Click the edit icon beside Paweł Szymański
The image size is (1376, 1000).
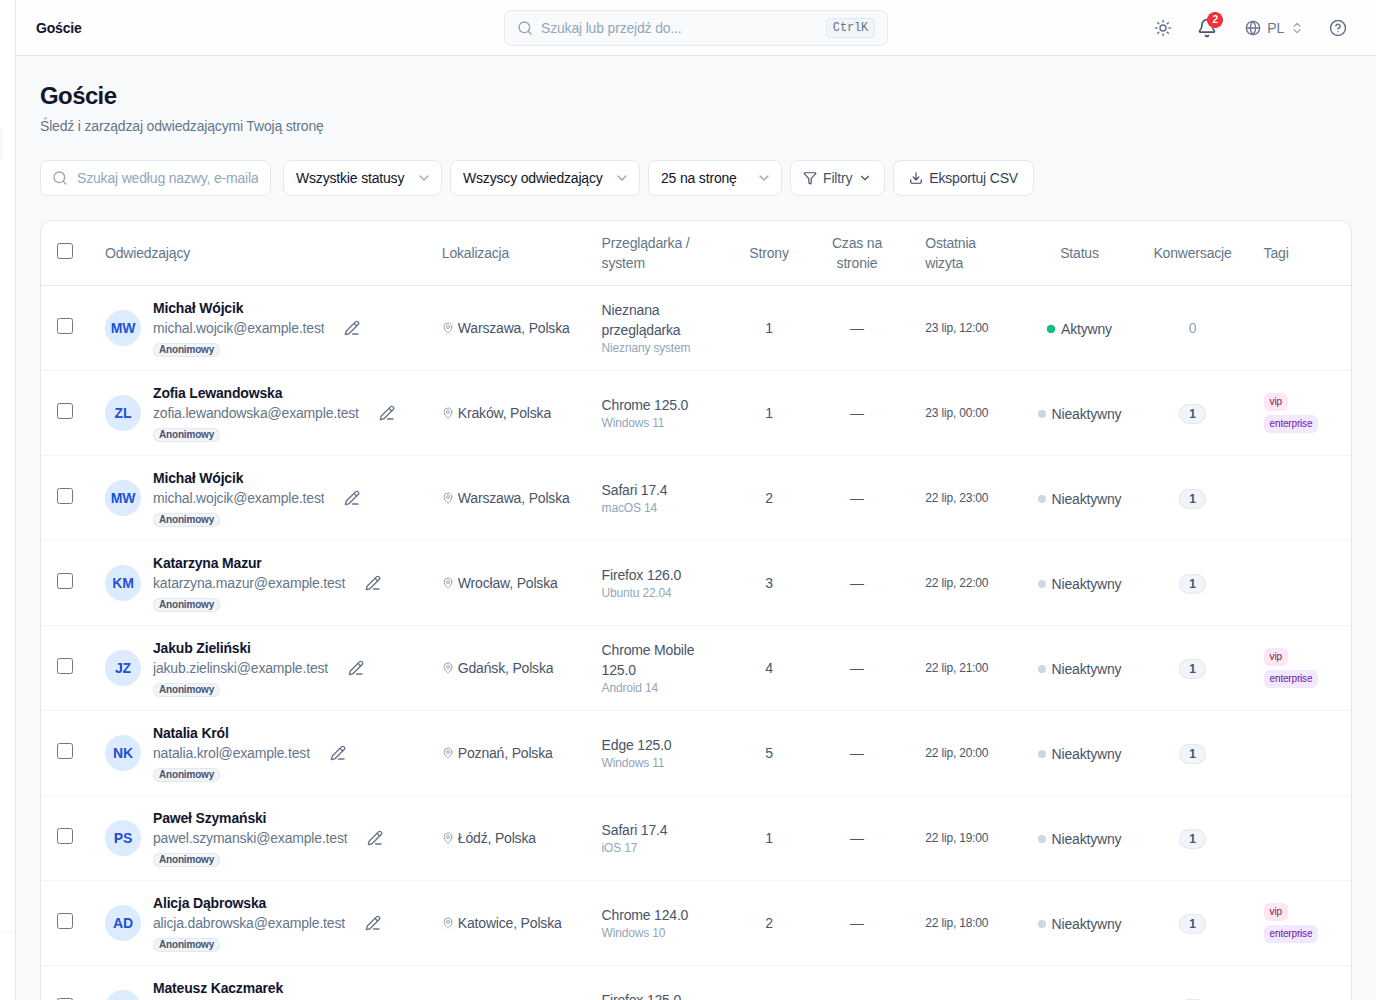point(375,838)
